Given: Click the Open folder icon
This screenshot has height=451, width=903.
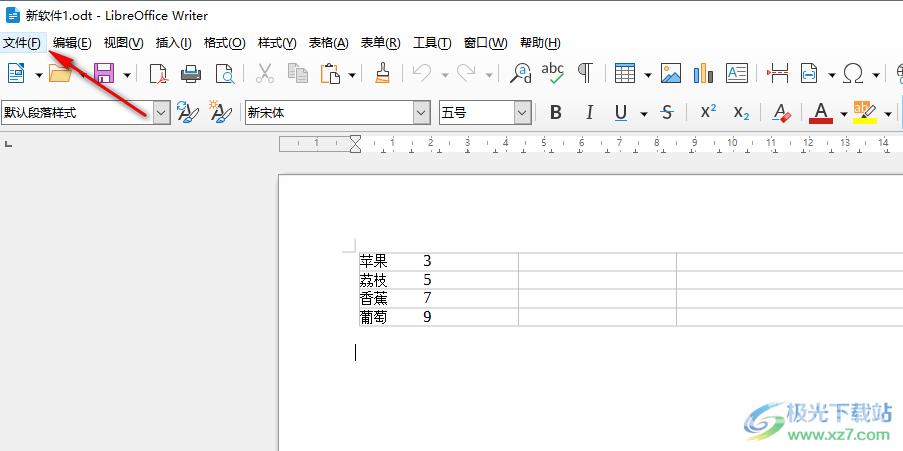Looking at the screenshot, I should click(60, 74).
